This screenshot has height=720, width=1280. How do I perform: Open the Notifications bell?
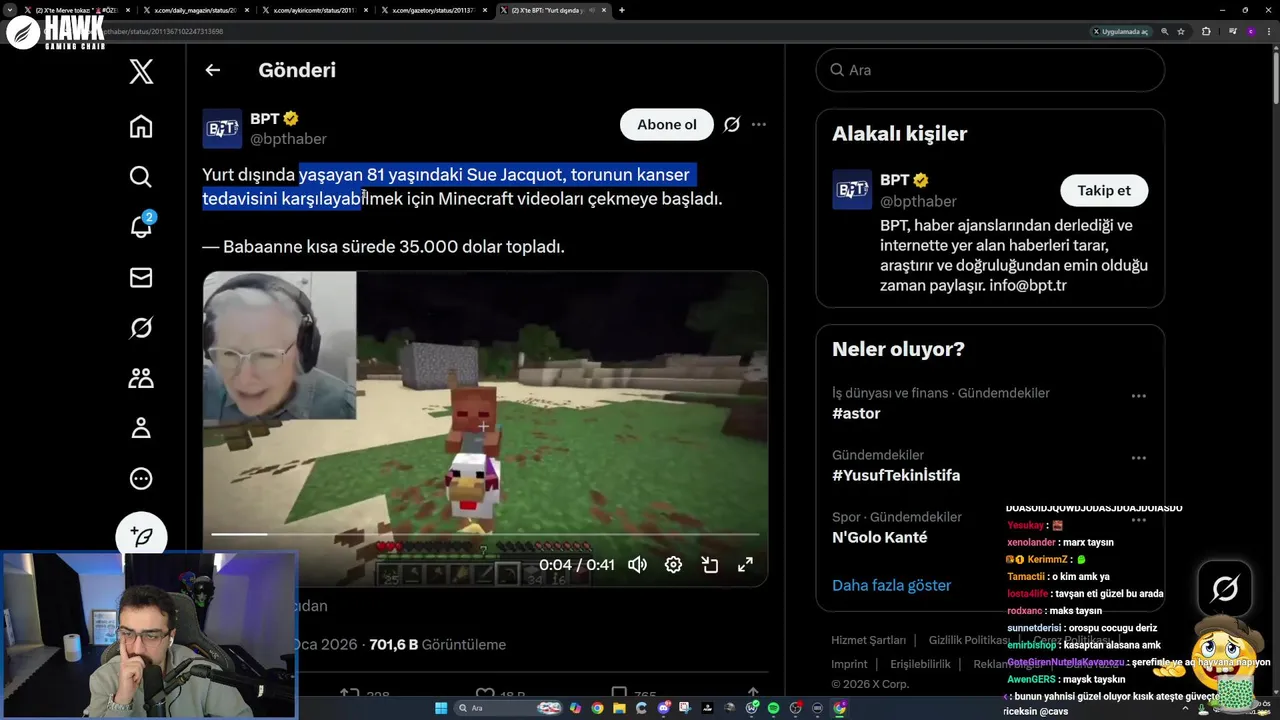141,226
